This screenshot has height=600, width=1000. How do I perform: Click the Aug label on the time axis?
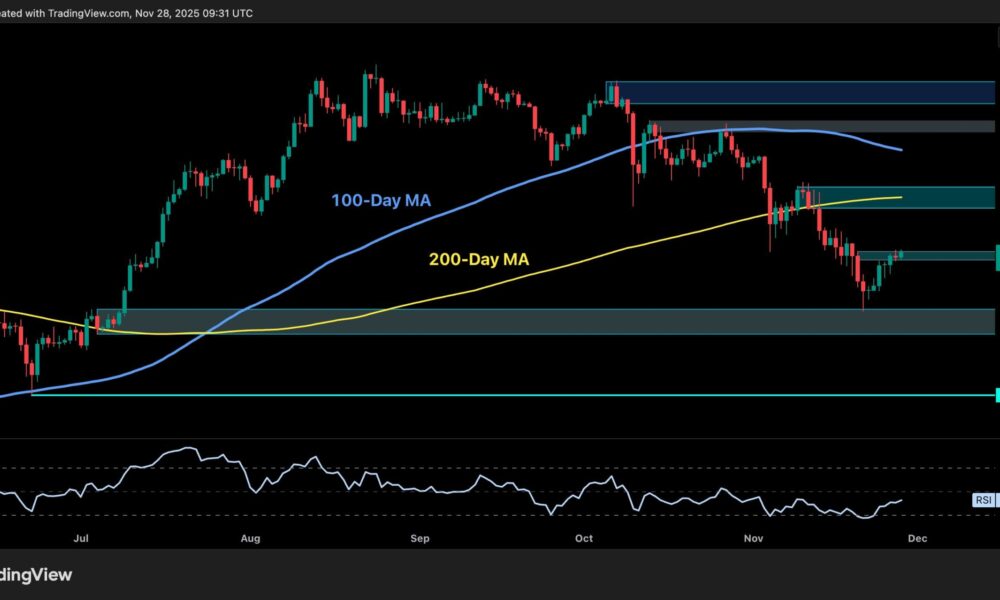coord(250,538)
